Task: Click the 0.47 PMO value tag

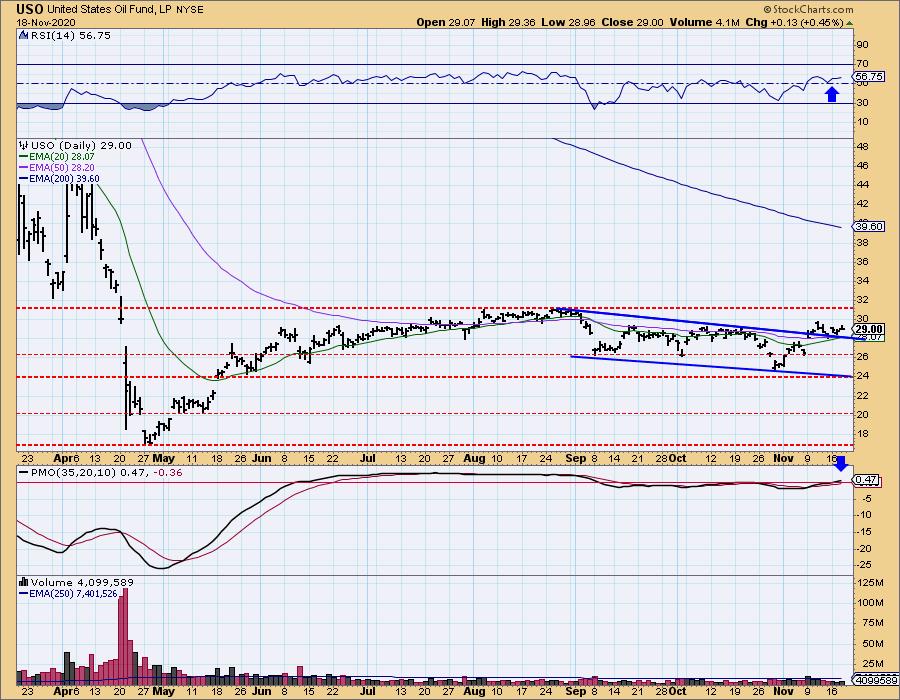Action: [x=867, y=480]
